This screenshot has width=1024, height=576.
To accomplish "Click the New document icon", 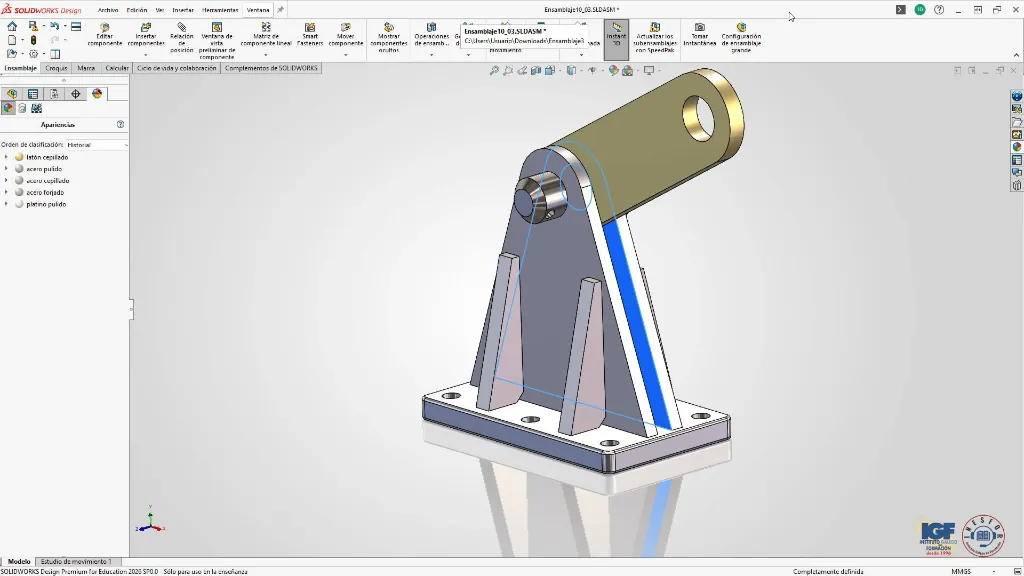I will (12, 40).
